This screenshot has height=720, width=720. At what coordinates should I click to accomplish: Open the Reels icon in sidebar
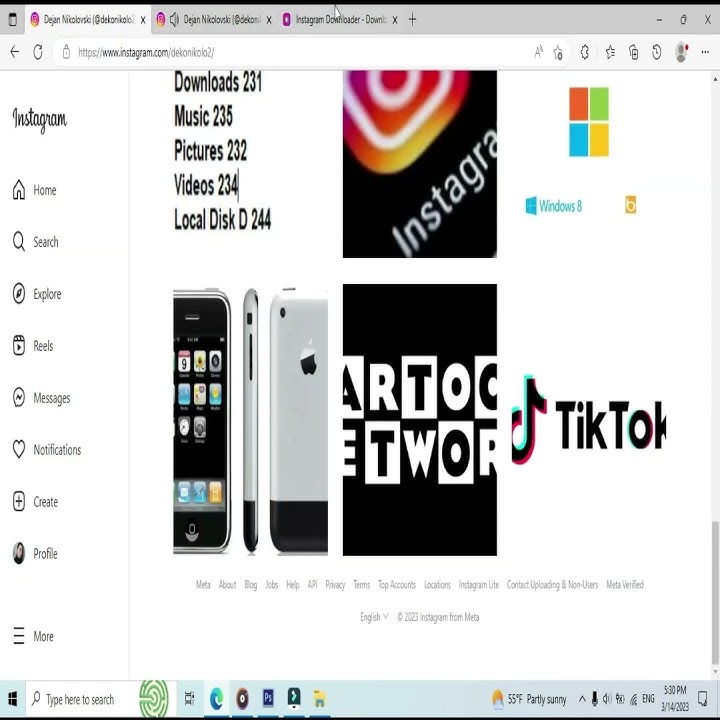click(19, 345)
